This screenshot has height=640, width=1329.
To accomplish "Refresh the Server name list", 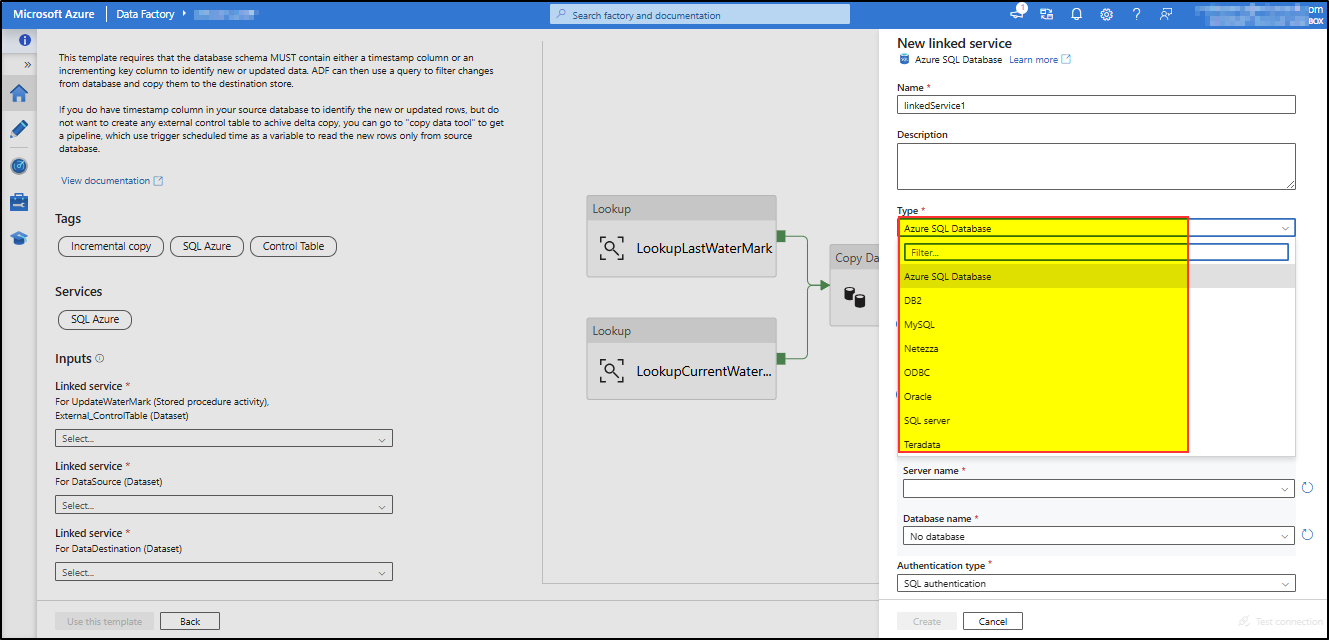I will [x=1307, y=488].
